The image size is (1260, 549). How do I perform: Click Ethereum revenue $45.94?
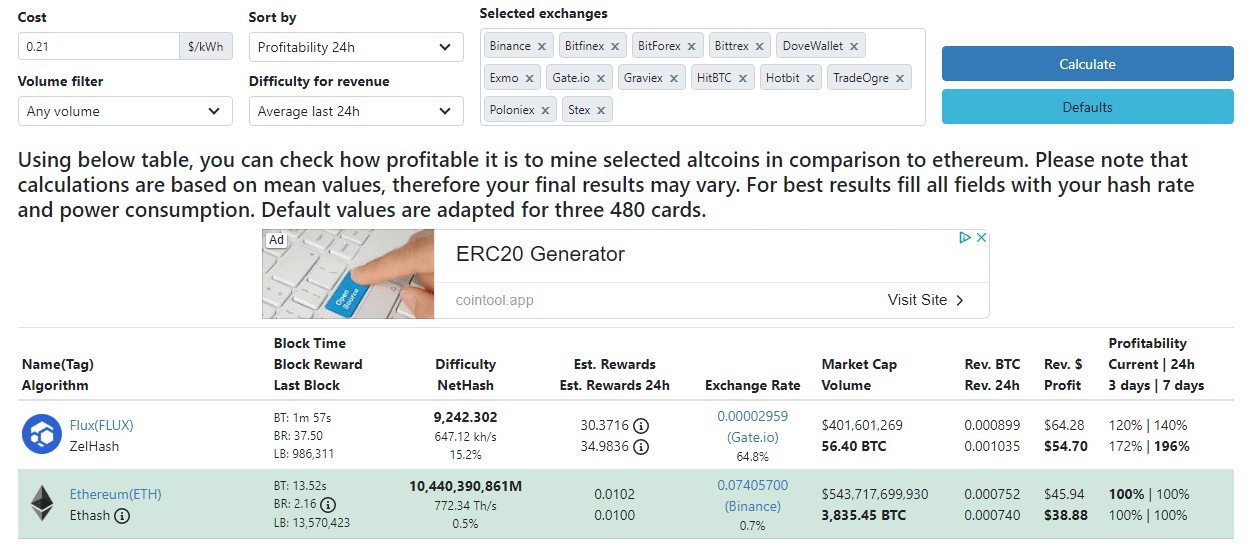[x=1064, y=494]
